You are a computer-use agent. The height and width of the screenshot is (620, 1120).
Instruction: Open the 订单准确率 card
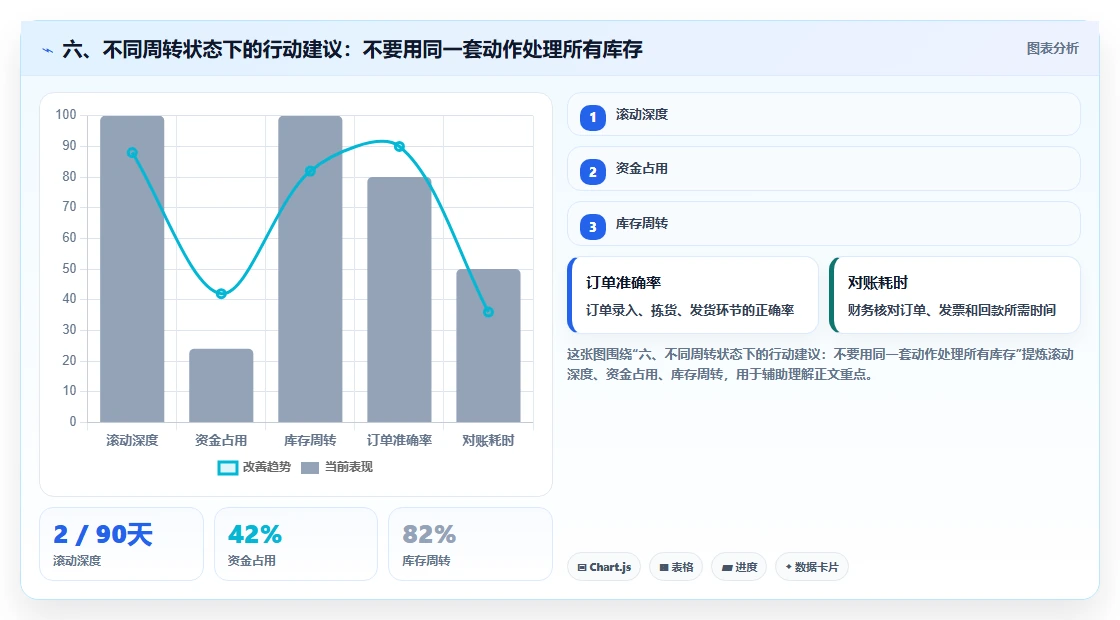pos(693,295)
